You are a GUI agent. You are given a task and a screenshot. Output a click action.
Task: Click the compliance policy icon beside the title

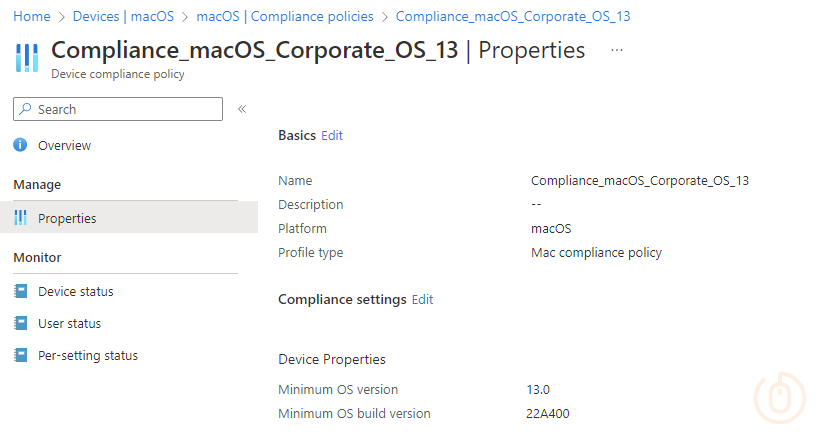pyautogui.click(x=27, y=57)
